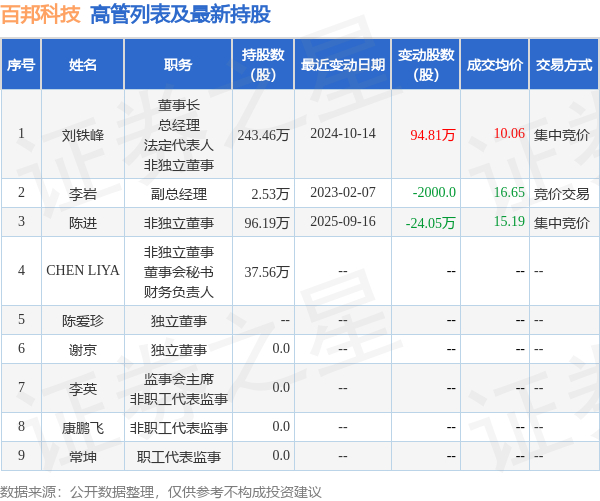Screen dimensions: 600x501
Task: Click the average price 10.06
Action: [x=509, y=133]
